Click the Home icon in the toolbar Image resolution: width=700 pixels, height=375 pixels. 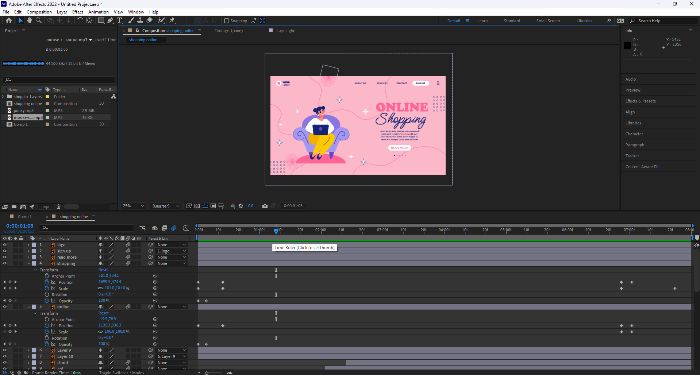point(8,21)
